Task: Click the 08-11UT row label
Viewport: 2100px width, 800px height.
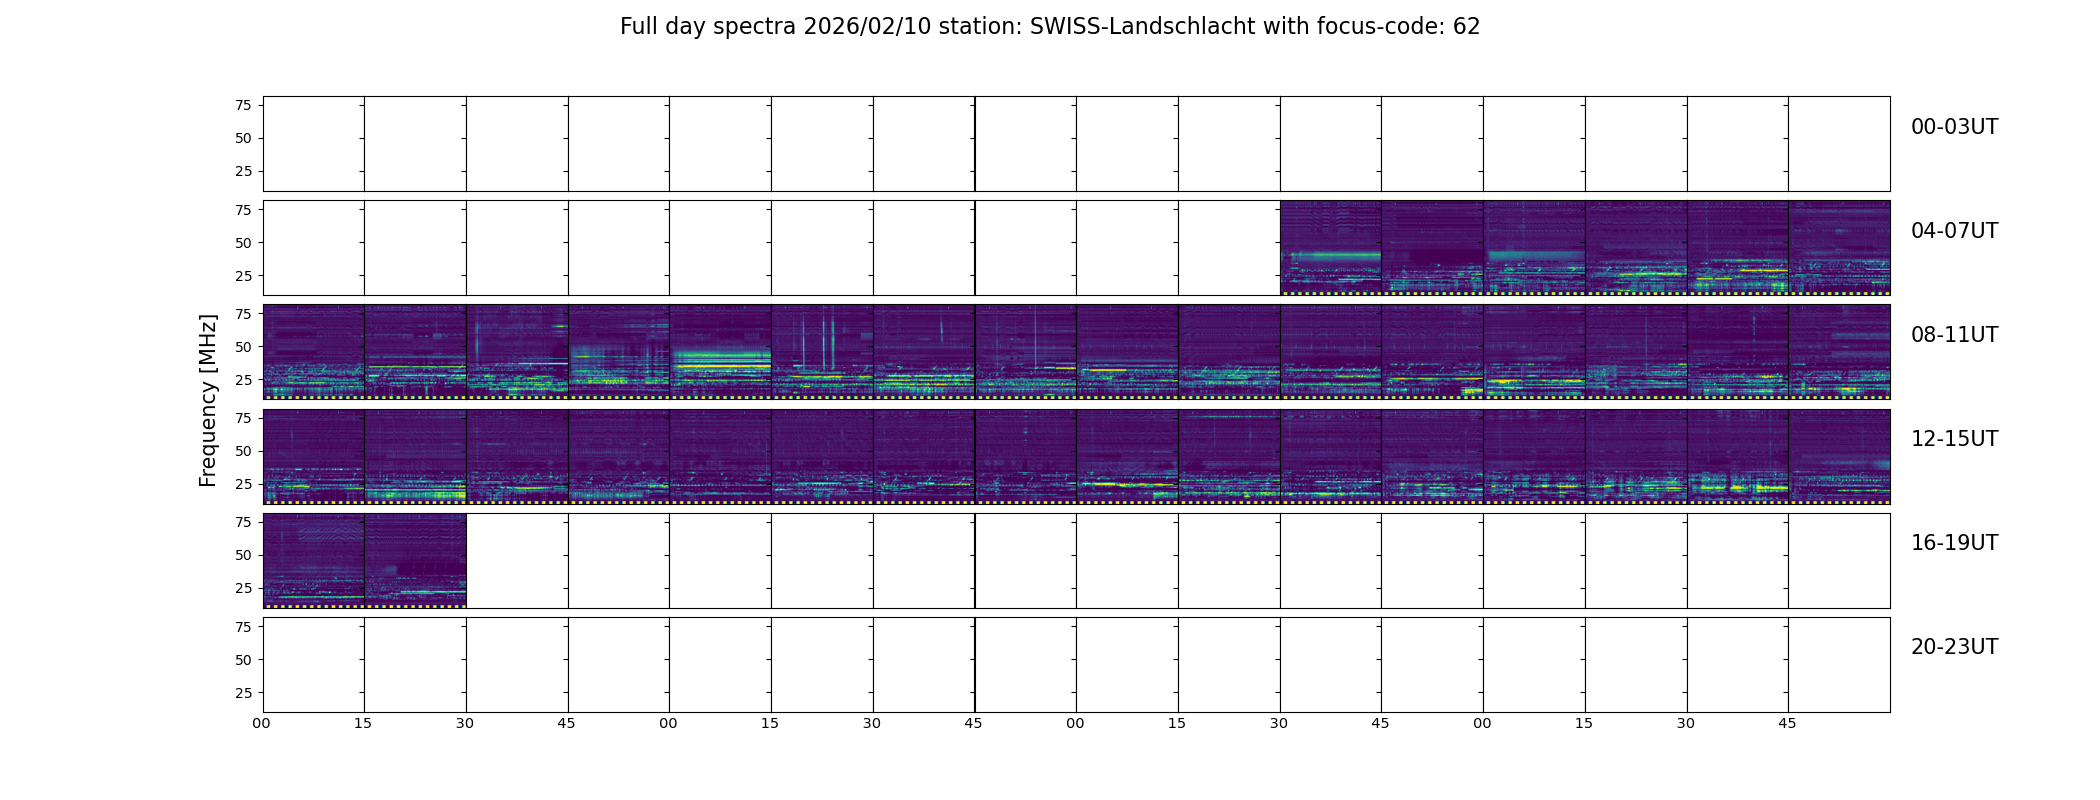Action: click(x=1954, y=335)
